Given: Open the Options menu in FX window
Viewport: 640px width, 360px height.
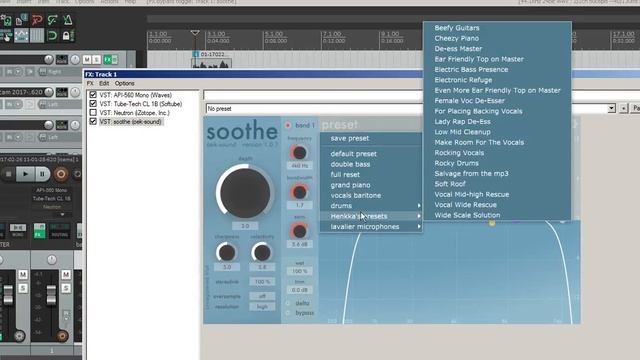Looking at the screenshot, I should click(x=124, y=83).
